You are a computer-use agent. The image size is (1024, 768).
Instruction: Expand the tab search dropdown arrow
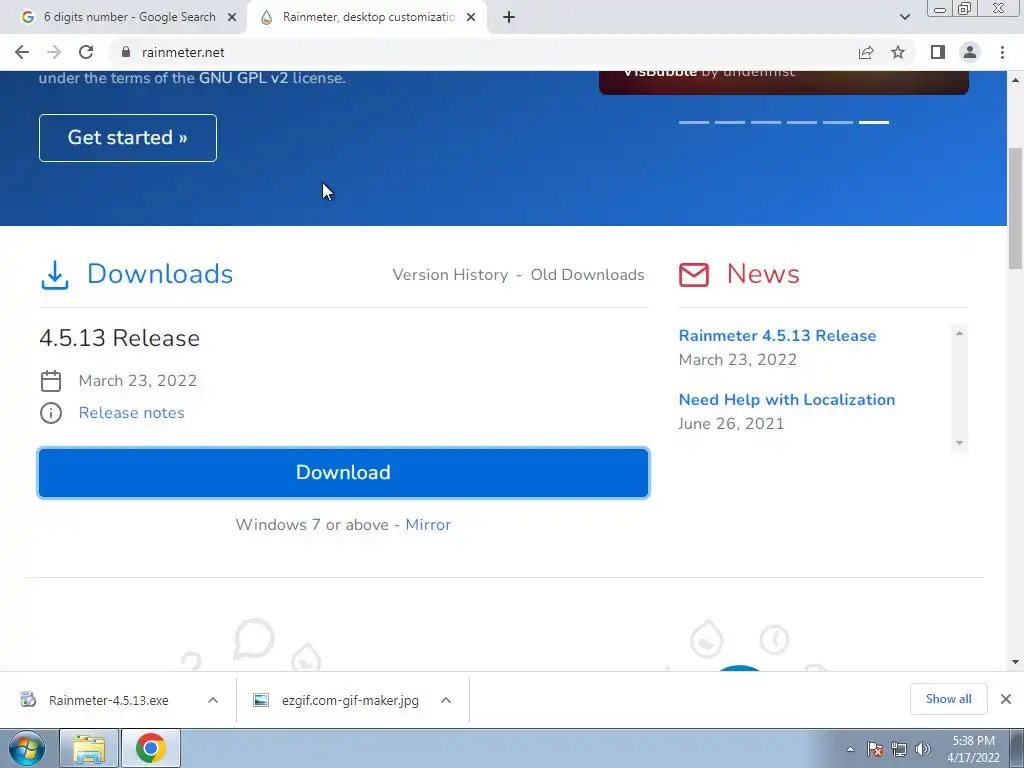904,18
